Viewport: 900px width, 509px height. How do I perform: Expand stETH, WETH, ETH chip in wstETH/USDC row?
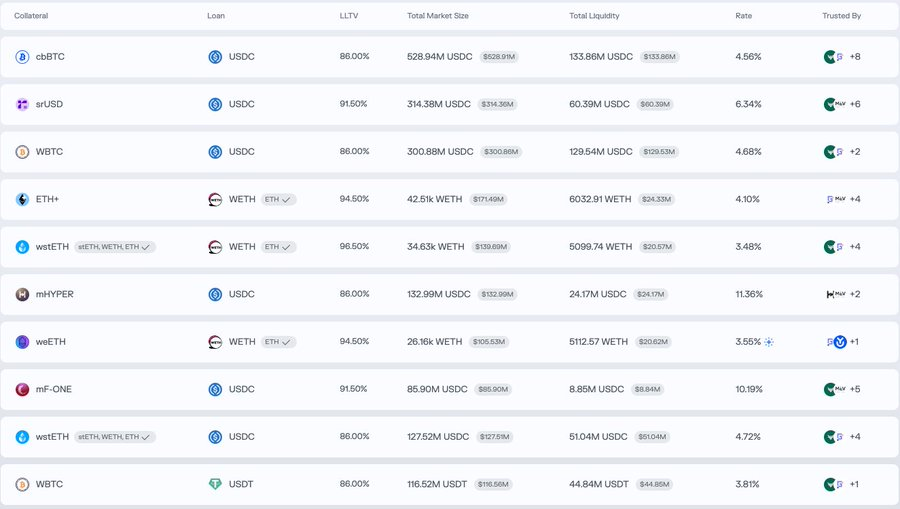(114, 437)
